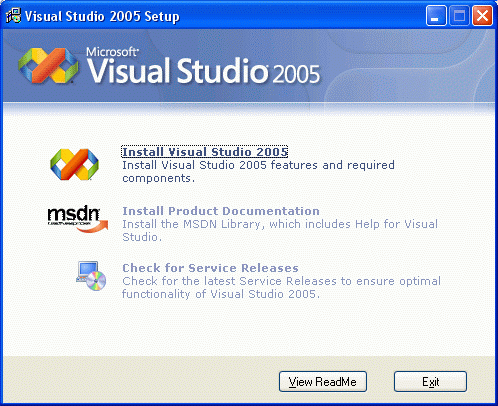Select the Install Product Documentation link
This screenshot has height=406, width=498.
[x=221, y=211]
